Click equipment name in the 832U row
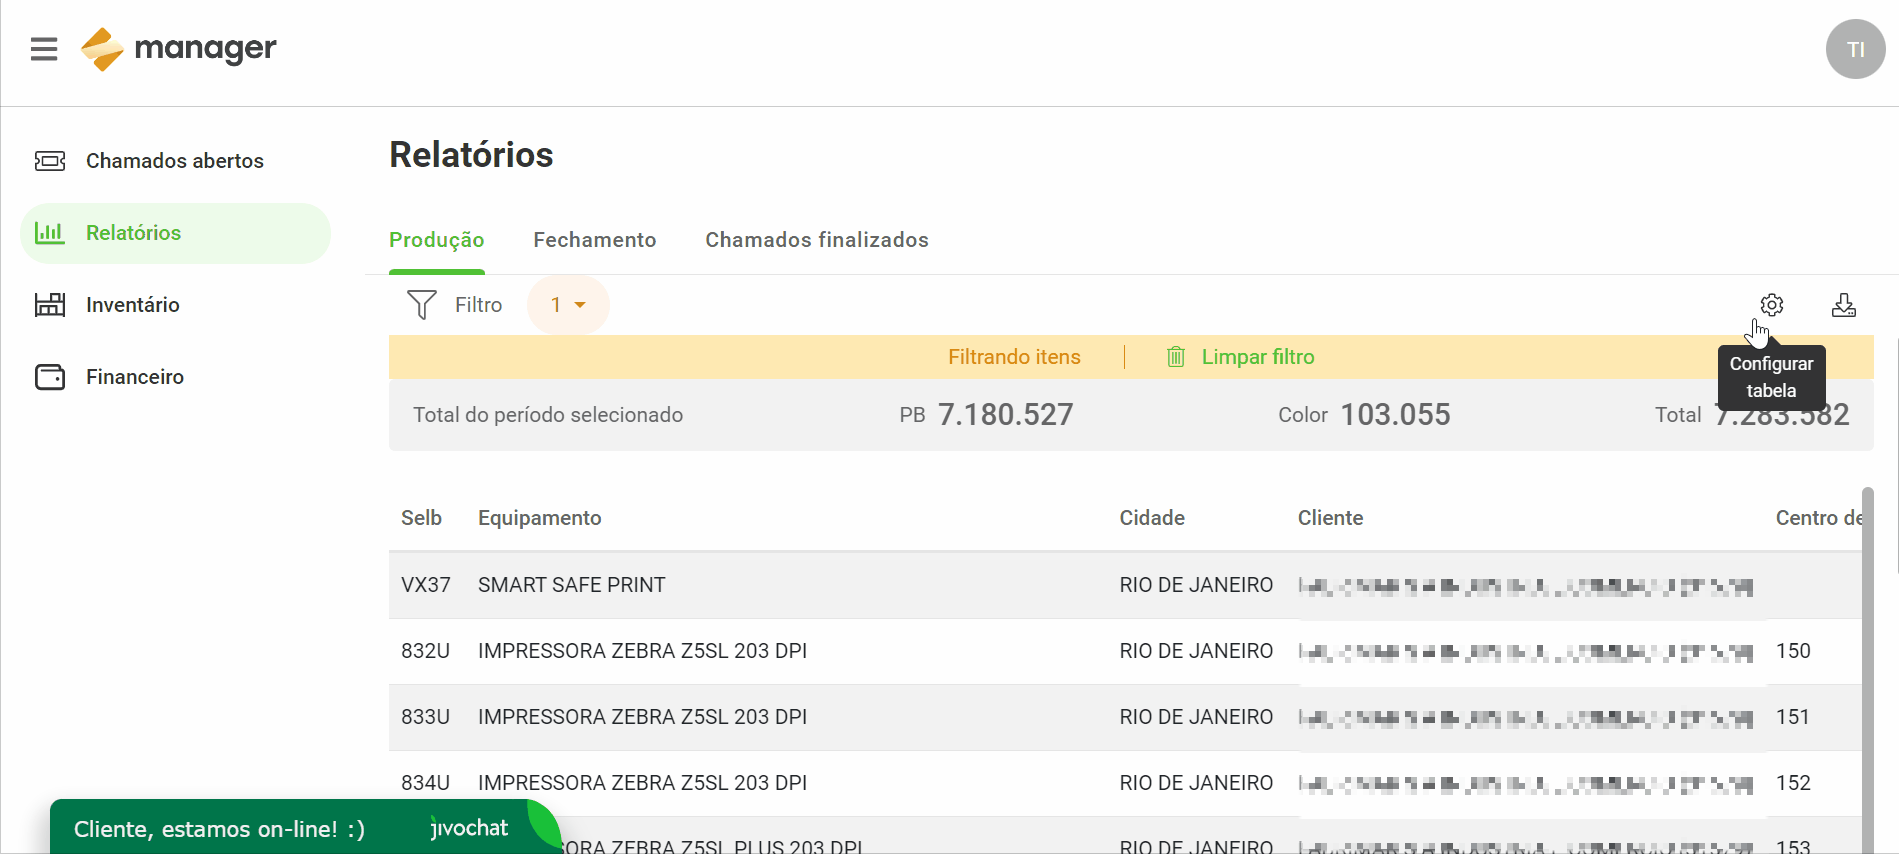Screen dimensions: 1899x854 click(x=642, y=651)
